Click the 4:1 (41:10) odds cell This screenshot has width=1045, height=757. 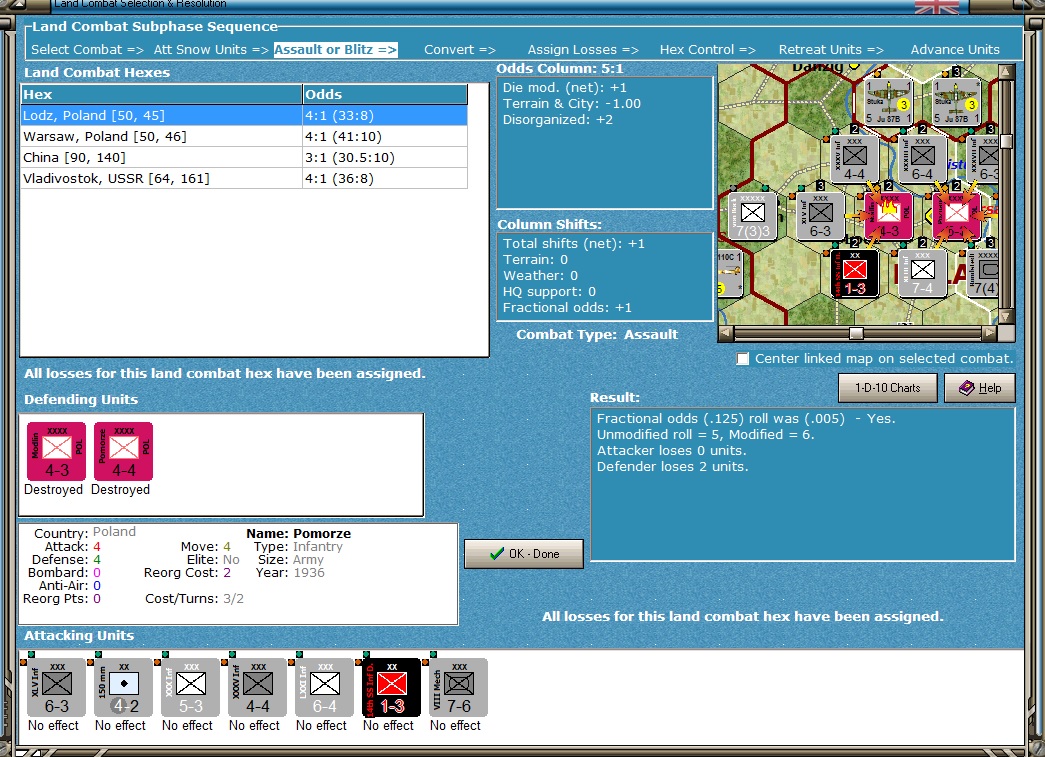click(x=385, y=137)
